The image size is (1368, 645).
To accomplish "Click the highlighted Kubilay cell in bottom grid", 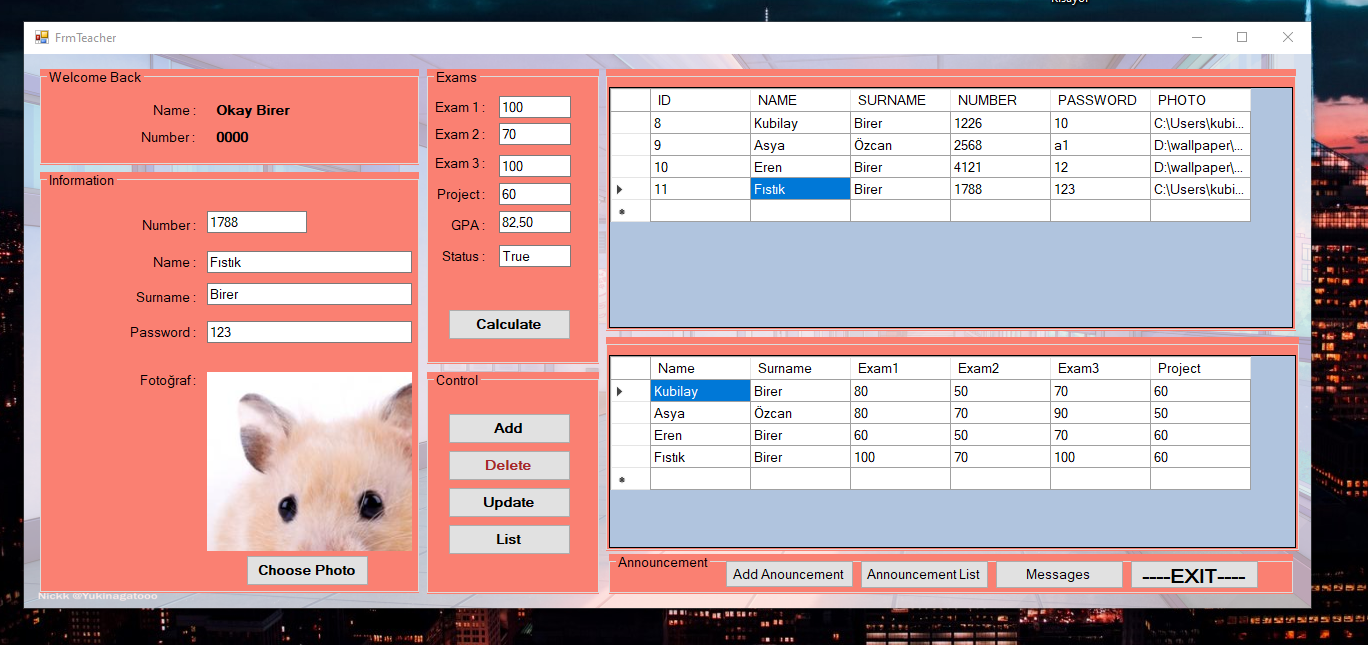I will pos(700,391).
